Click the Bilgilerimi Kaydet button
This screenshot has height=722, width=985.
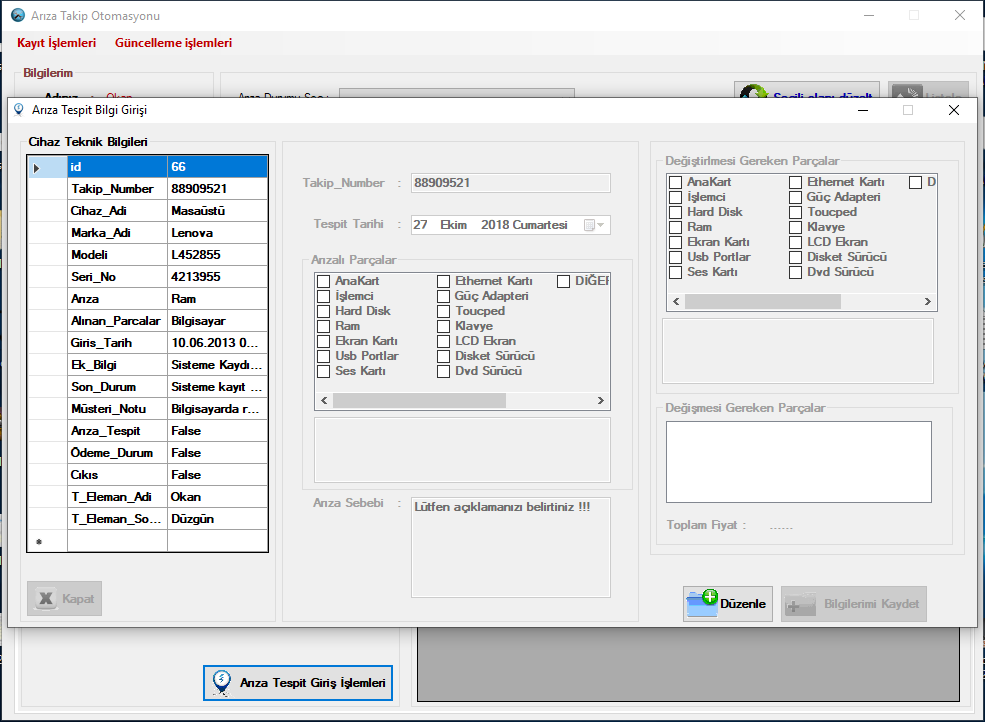[x=854, y=604]
